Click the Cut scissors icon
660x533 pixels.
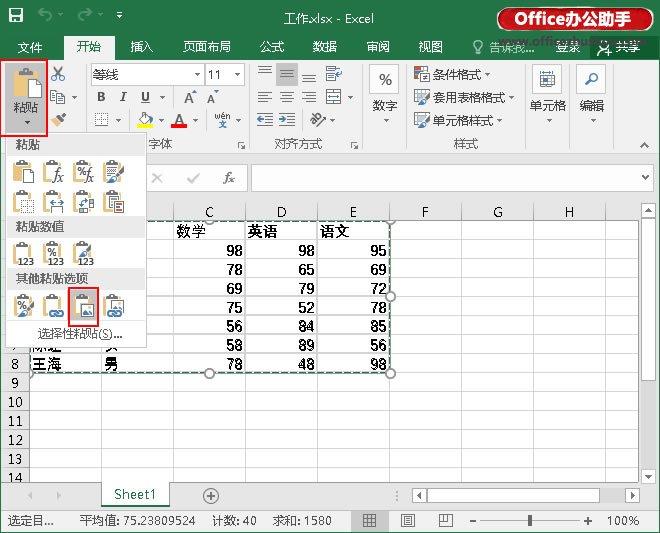point(58,74)
